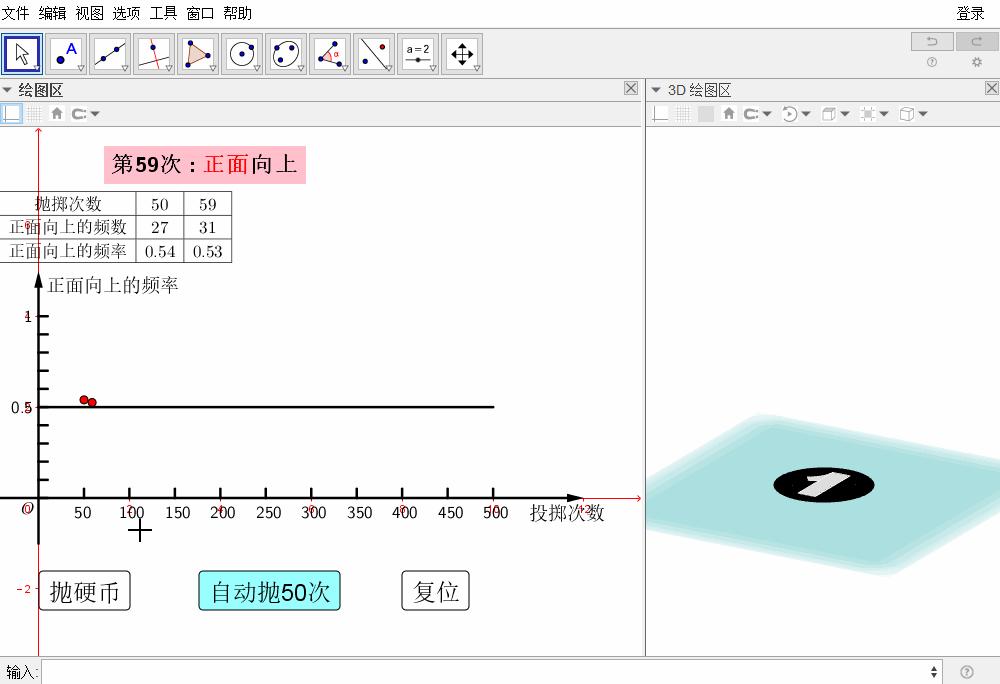Open toolbar help question mark icon
Image resolution: width=1000 pixels, height=684 pixels.
932,62
